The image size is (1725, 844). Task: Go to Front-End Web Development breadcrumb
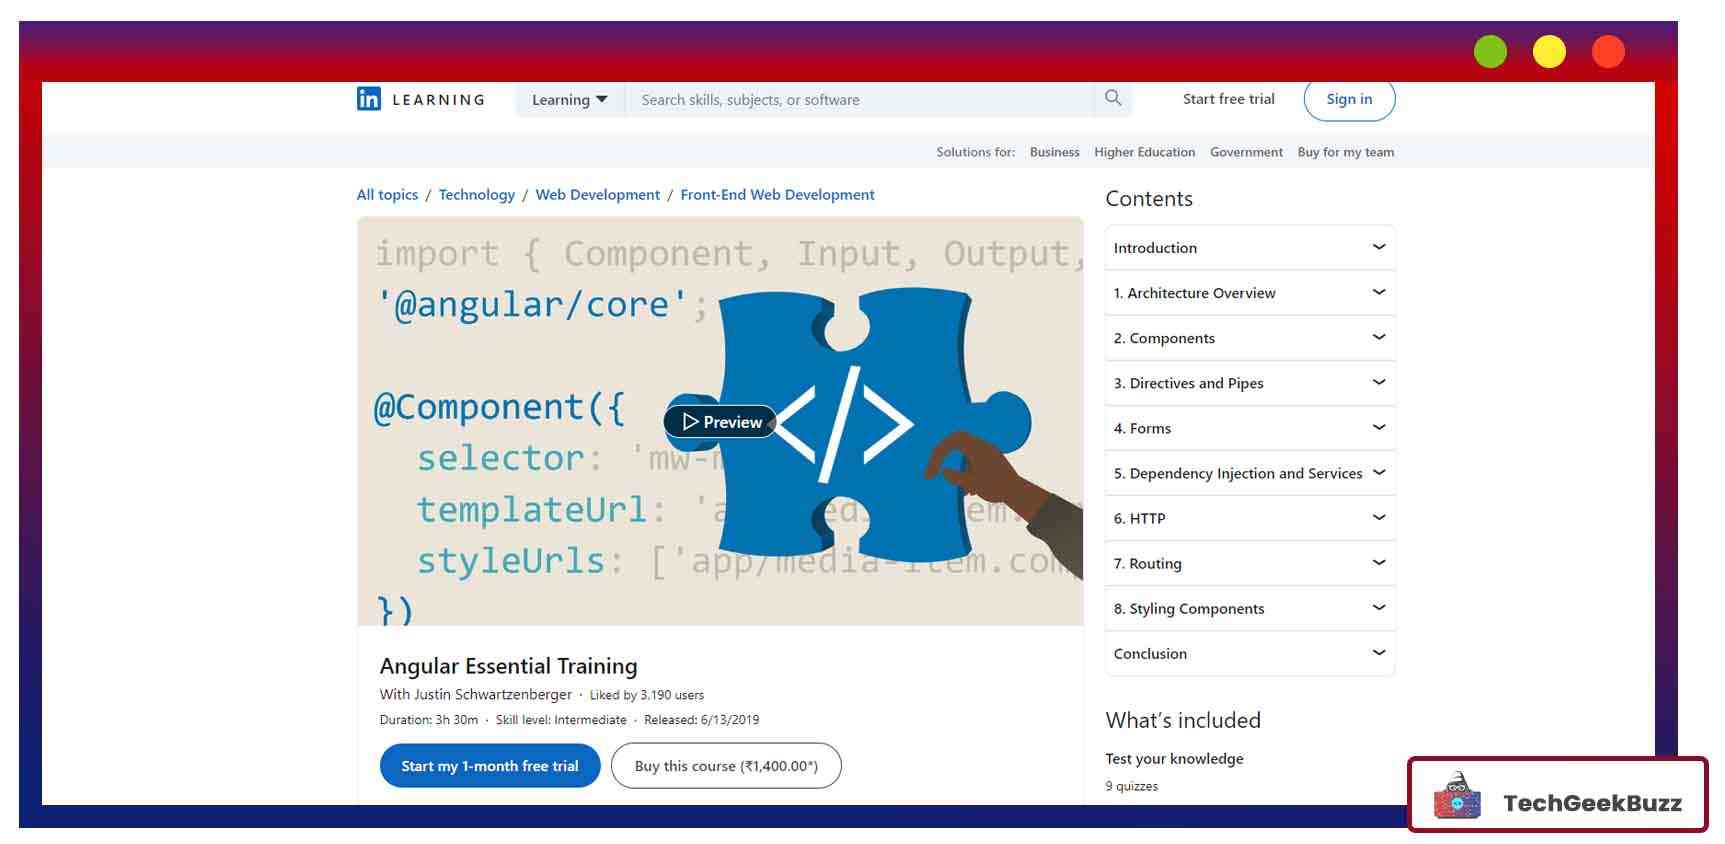coord(777,195)
